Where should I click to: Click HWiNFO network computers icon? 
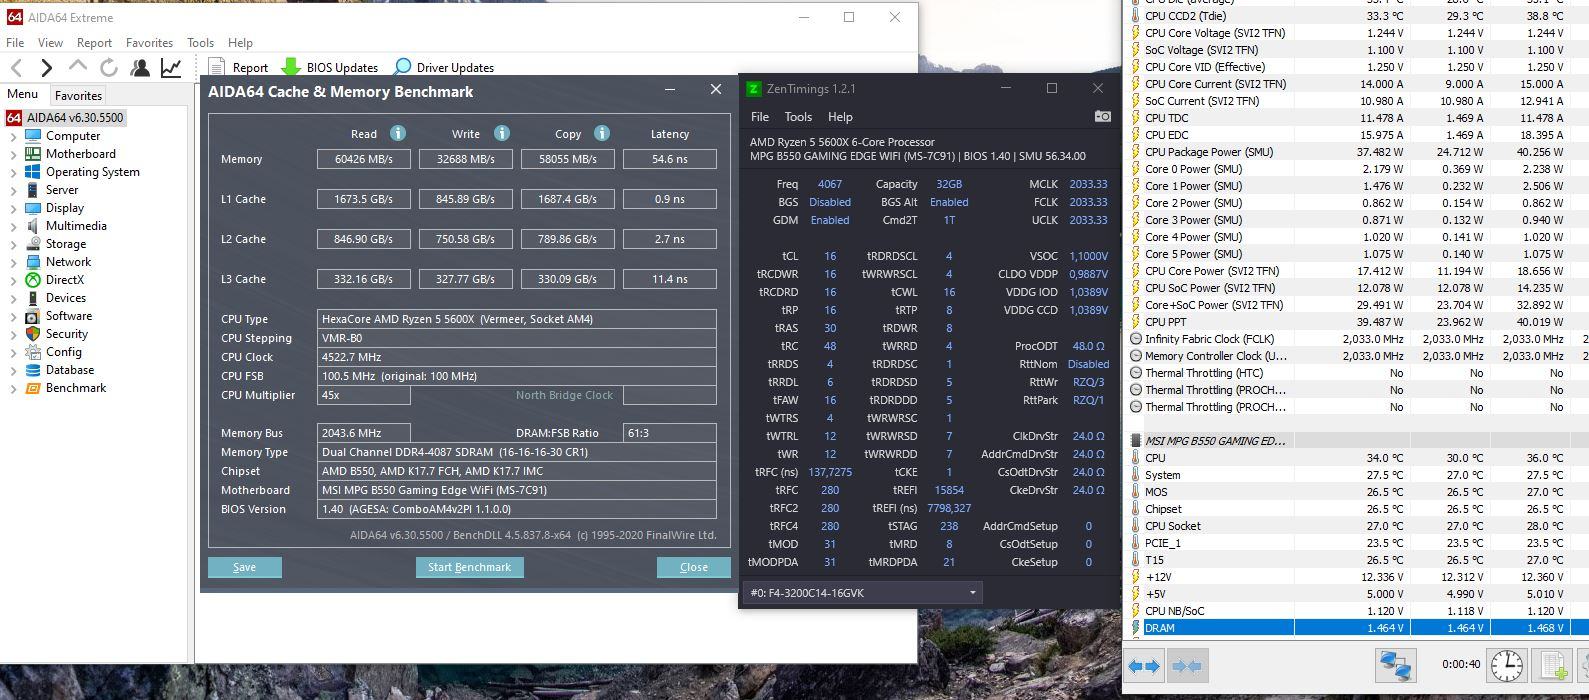click(1395, 665)
